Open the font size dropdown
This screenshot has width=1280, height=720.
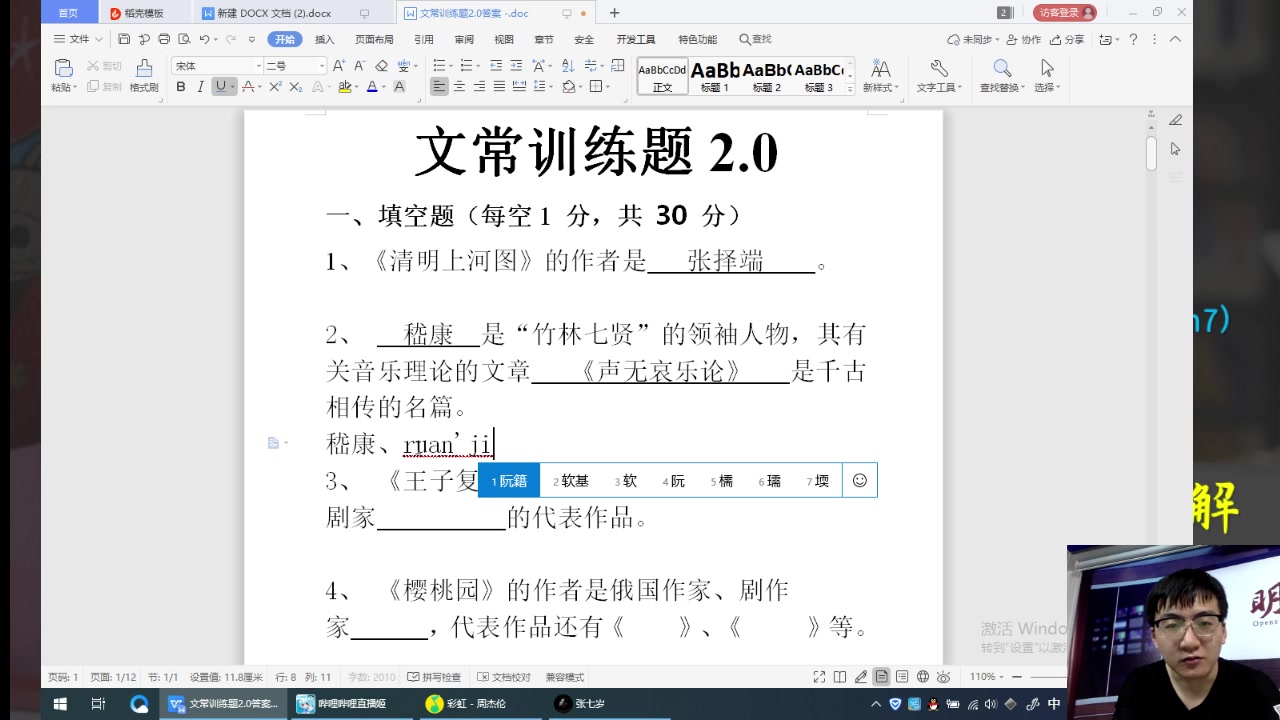point(322,66)
